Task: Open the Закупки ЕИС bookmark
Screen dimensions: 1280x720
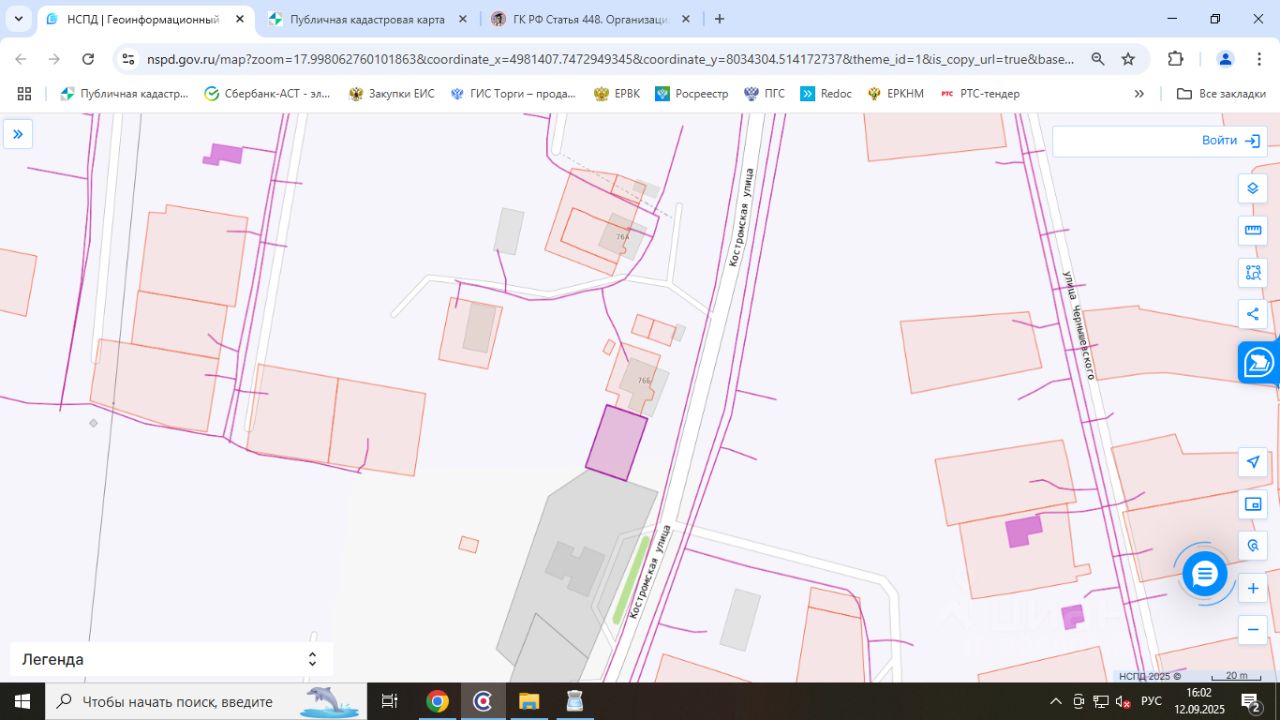Action: [x=391, y=93]
